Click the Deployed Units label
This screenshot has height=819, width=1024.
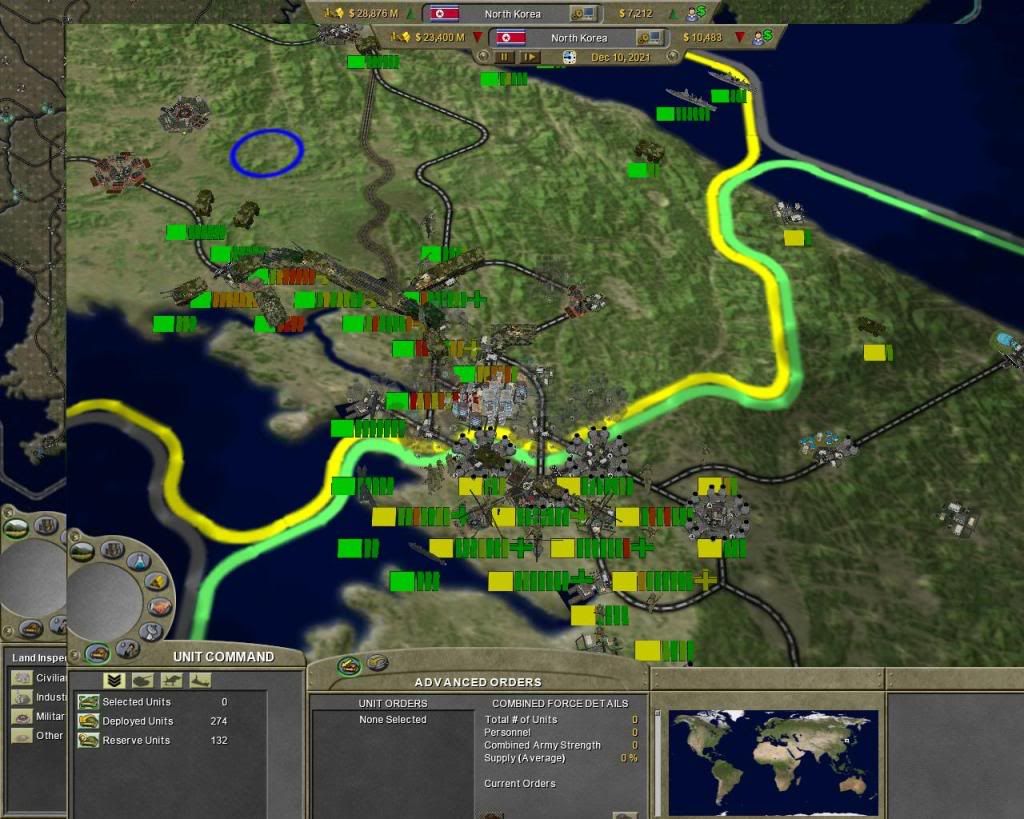(x=138, y=721)
